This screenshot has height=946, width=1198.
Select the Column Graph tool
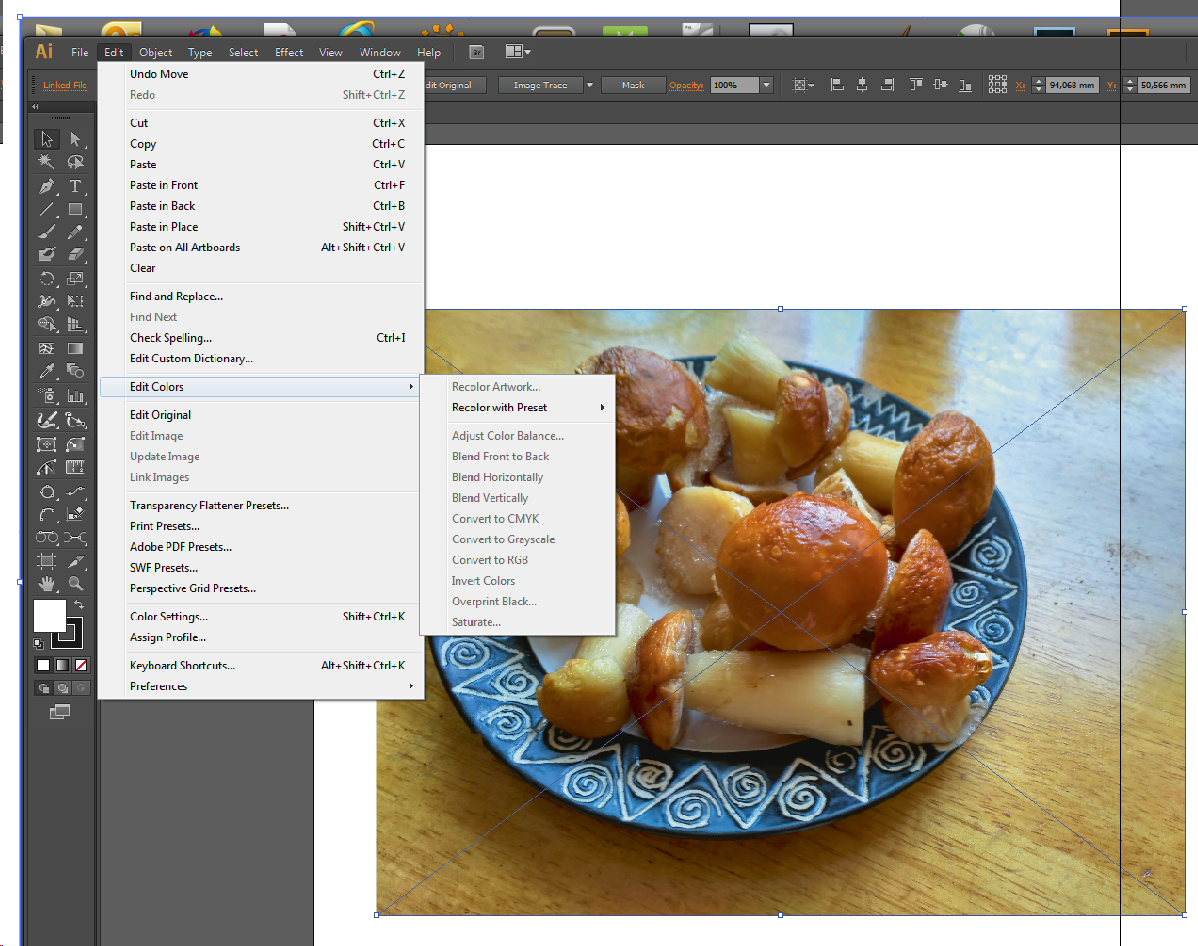pos(75,396)
